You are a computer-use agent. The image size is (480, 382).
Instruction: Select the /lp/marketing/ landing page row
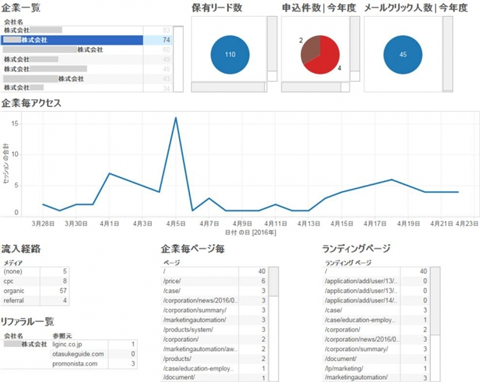pyautogui.click(x=376, y=368)
